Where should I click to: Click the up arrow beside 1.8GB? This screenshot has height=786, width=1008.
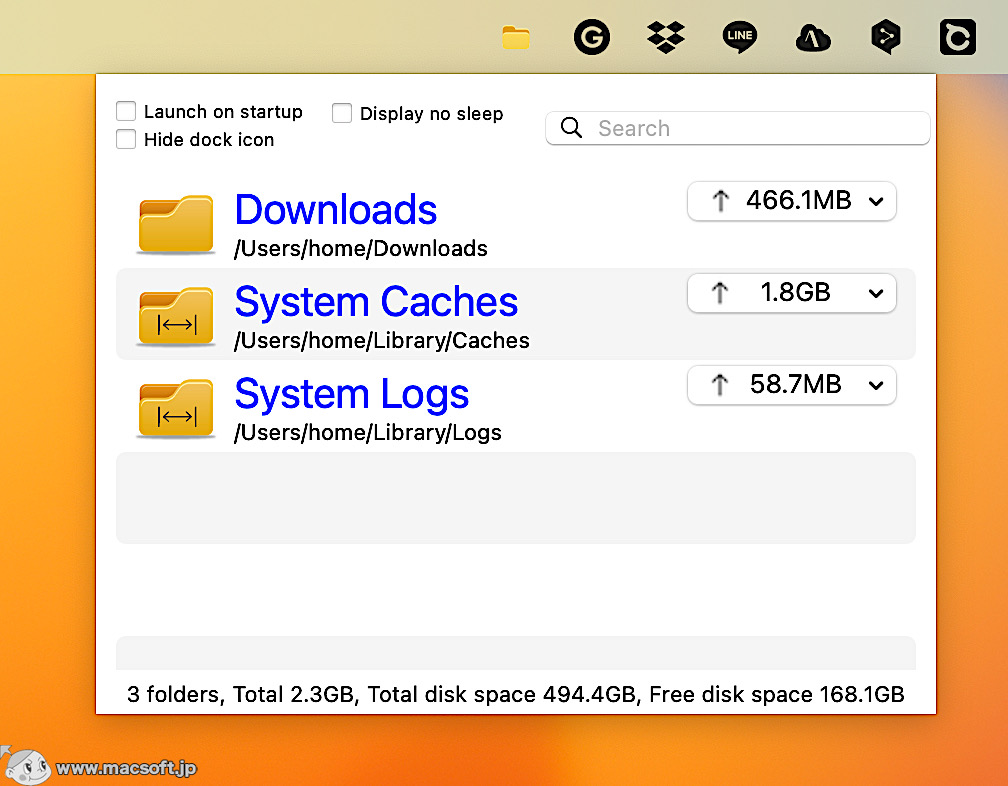click(x=720, y=293)
